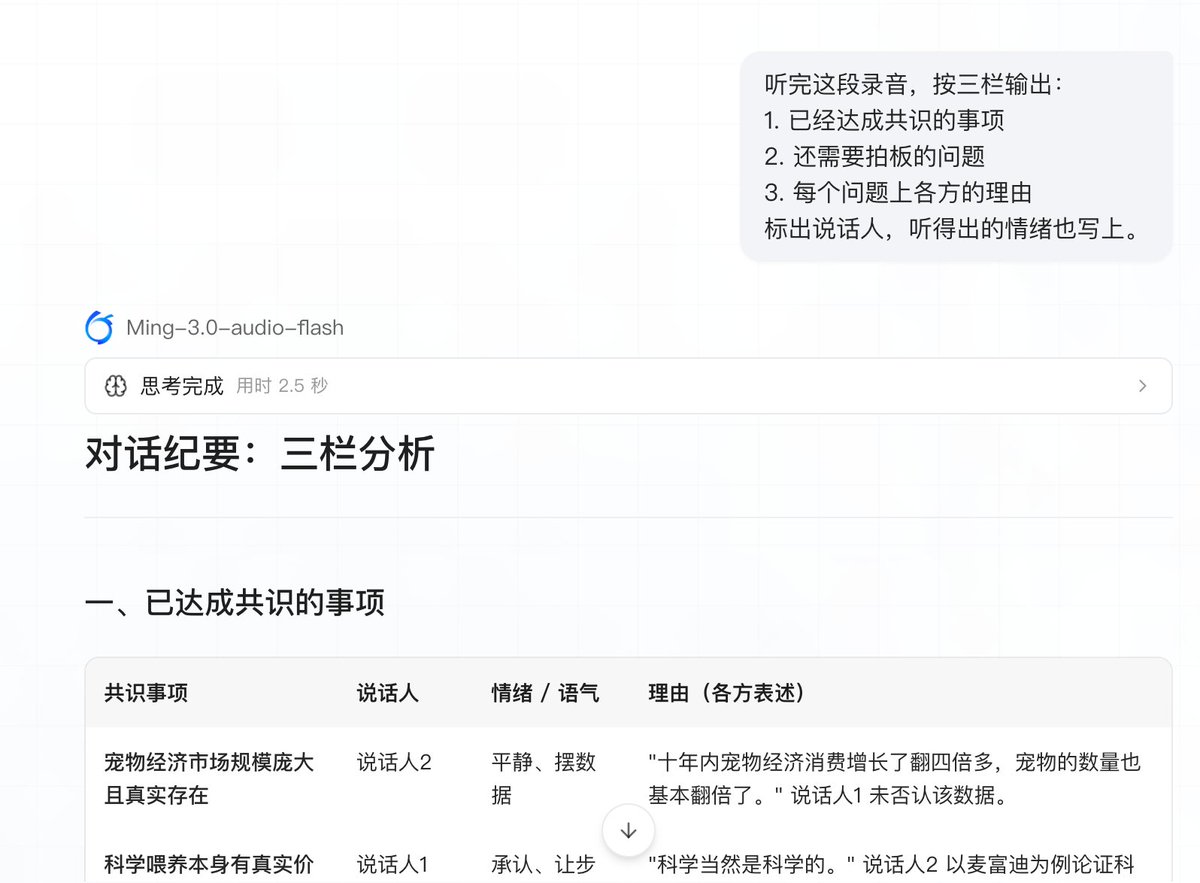
Task: Click the brain icon beside 思考完成
Action: (116, 386)
